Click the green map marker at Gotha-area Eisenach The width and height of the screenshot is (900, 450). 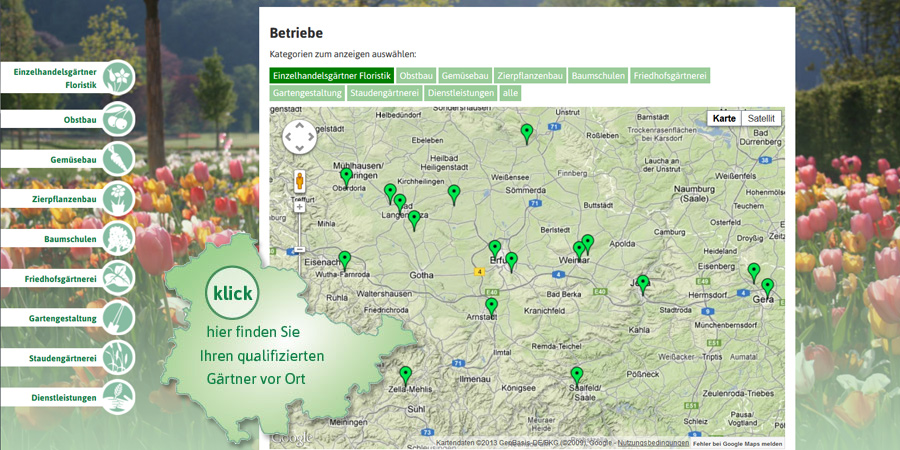[x=344, y=260]
